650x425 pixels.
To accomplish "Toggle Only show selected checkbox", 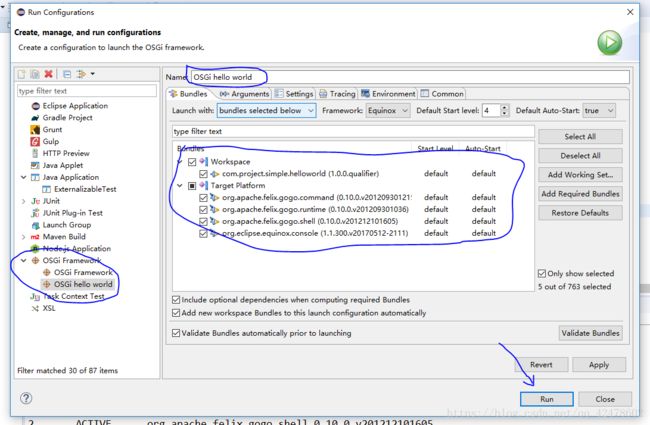I will pyautogui.click(x=542, y=274).
